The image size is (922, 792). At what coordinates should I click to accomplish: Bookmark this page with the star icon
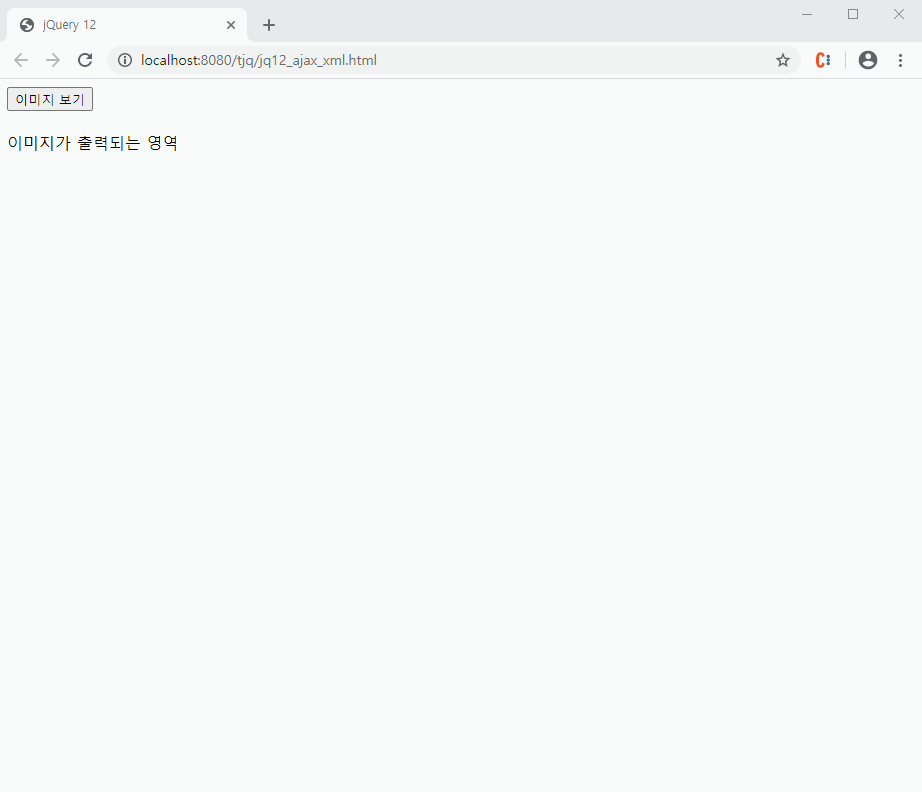click(783, 60)
